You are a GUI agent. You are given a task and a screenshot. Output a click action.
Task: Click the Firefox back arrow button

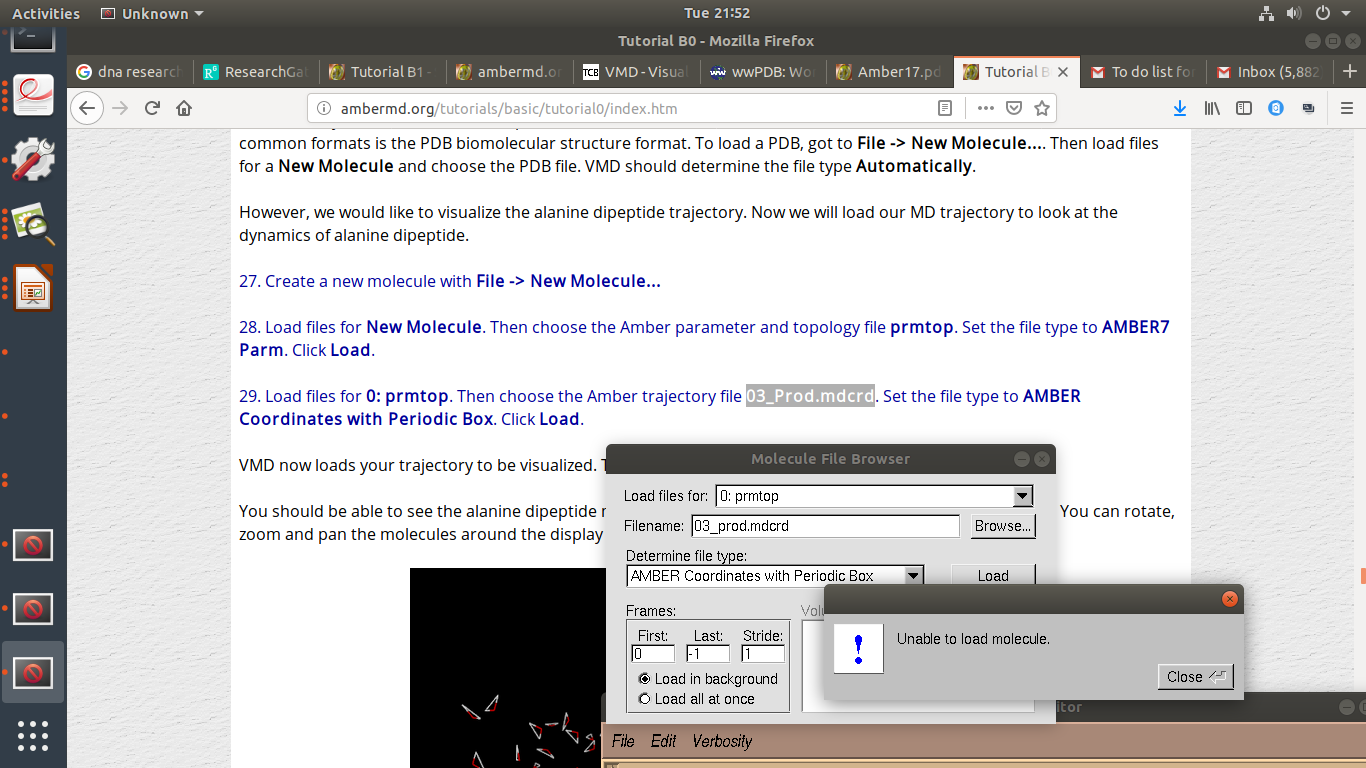(88, 108)
